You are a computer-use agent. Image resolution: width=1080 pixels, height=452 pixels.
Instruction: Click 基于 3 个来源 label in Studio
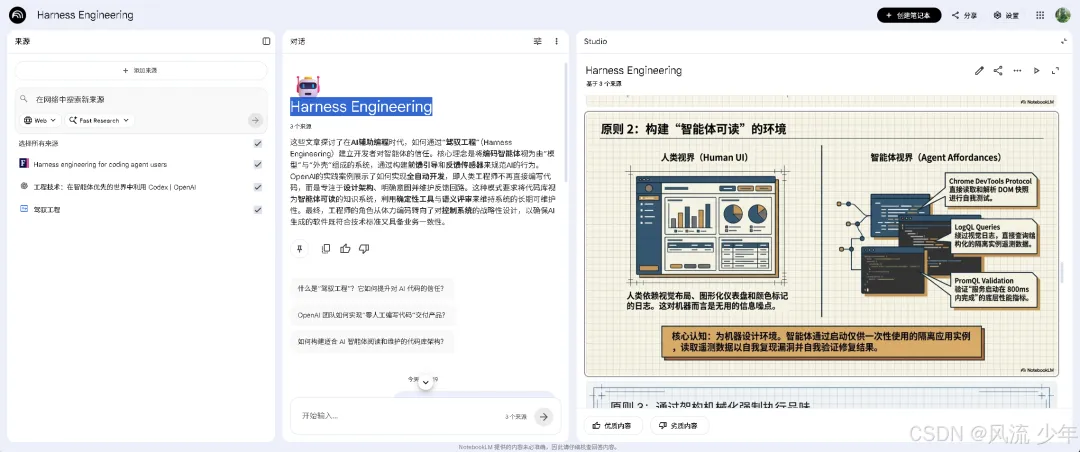603,83
